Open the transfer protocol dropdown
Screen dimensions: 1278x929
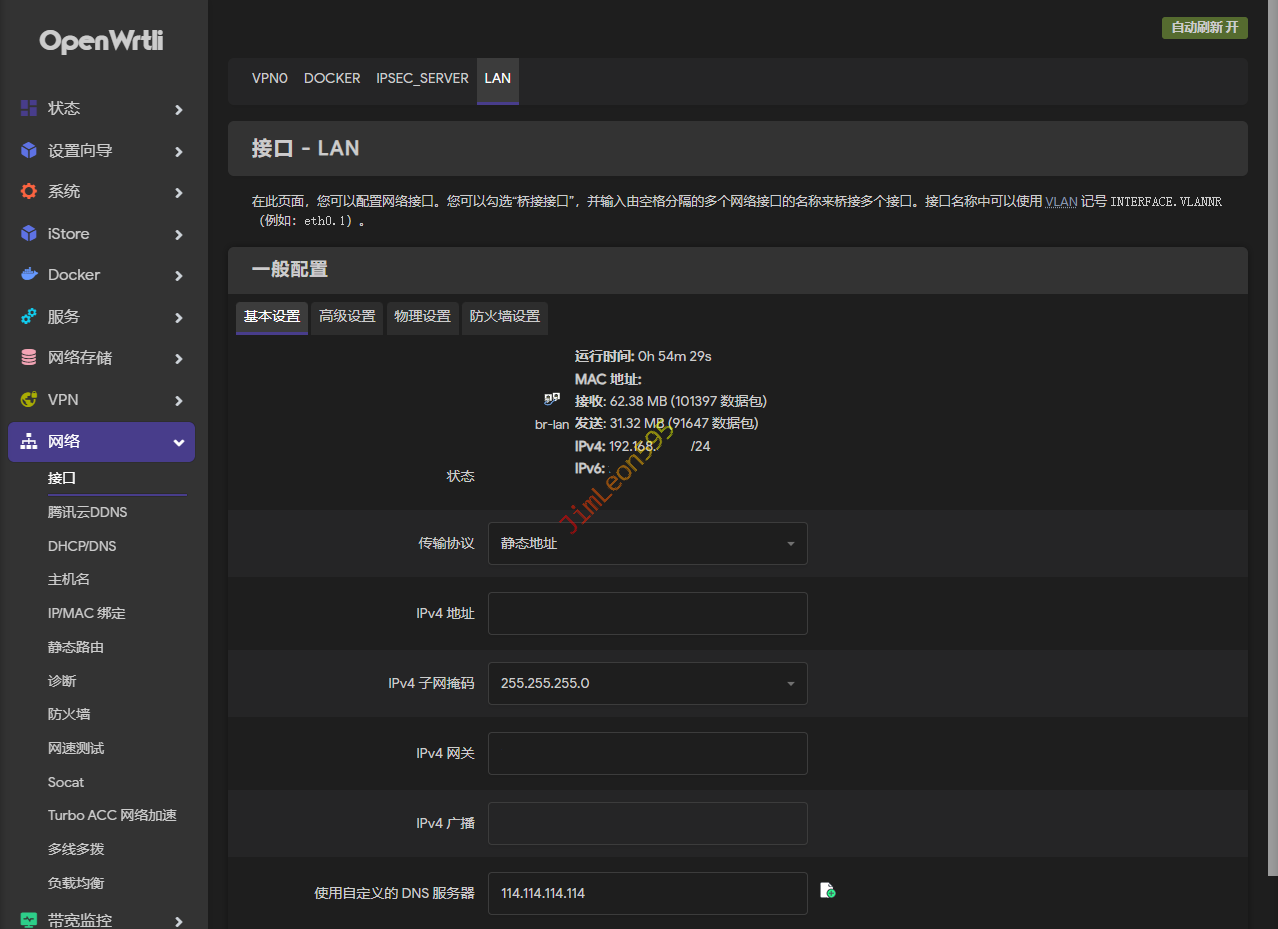[x=647, y=543]
